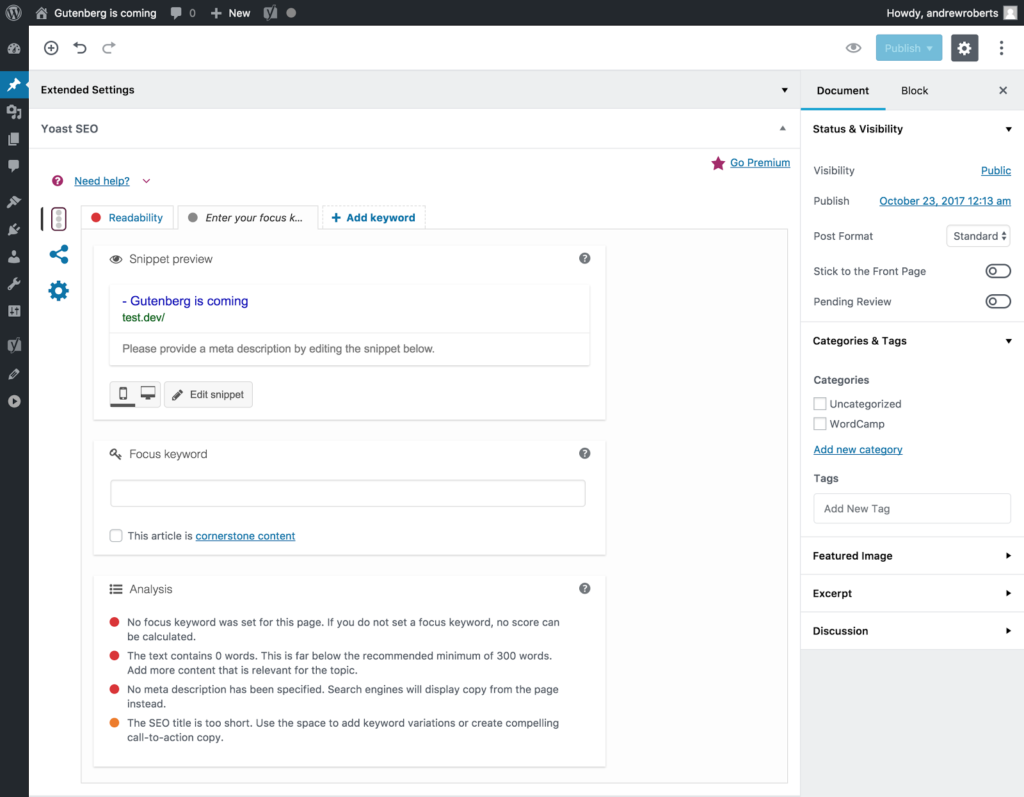Switch snippet to desktop preview
Viewport: 1024px width, 797px height.
point(148,394)
